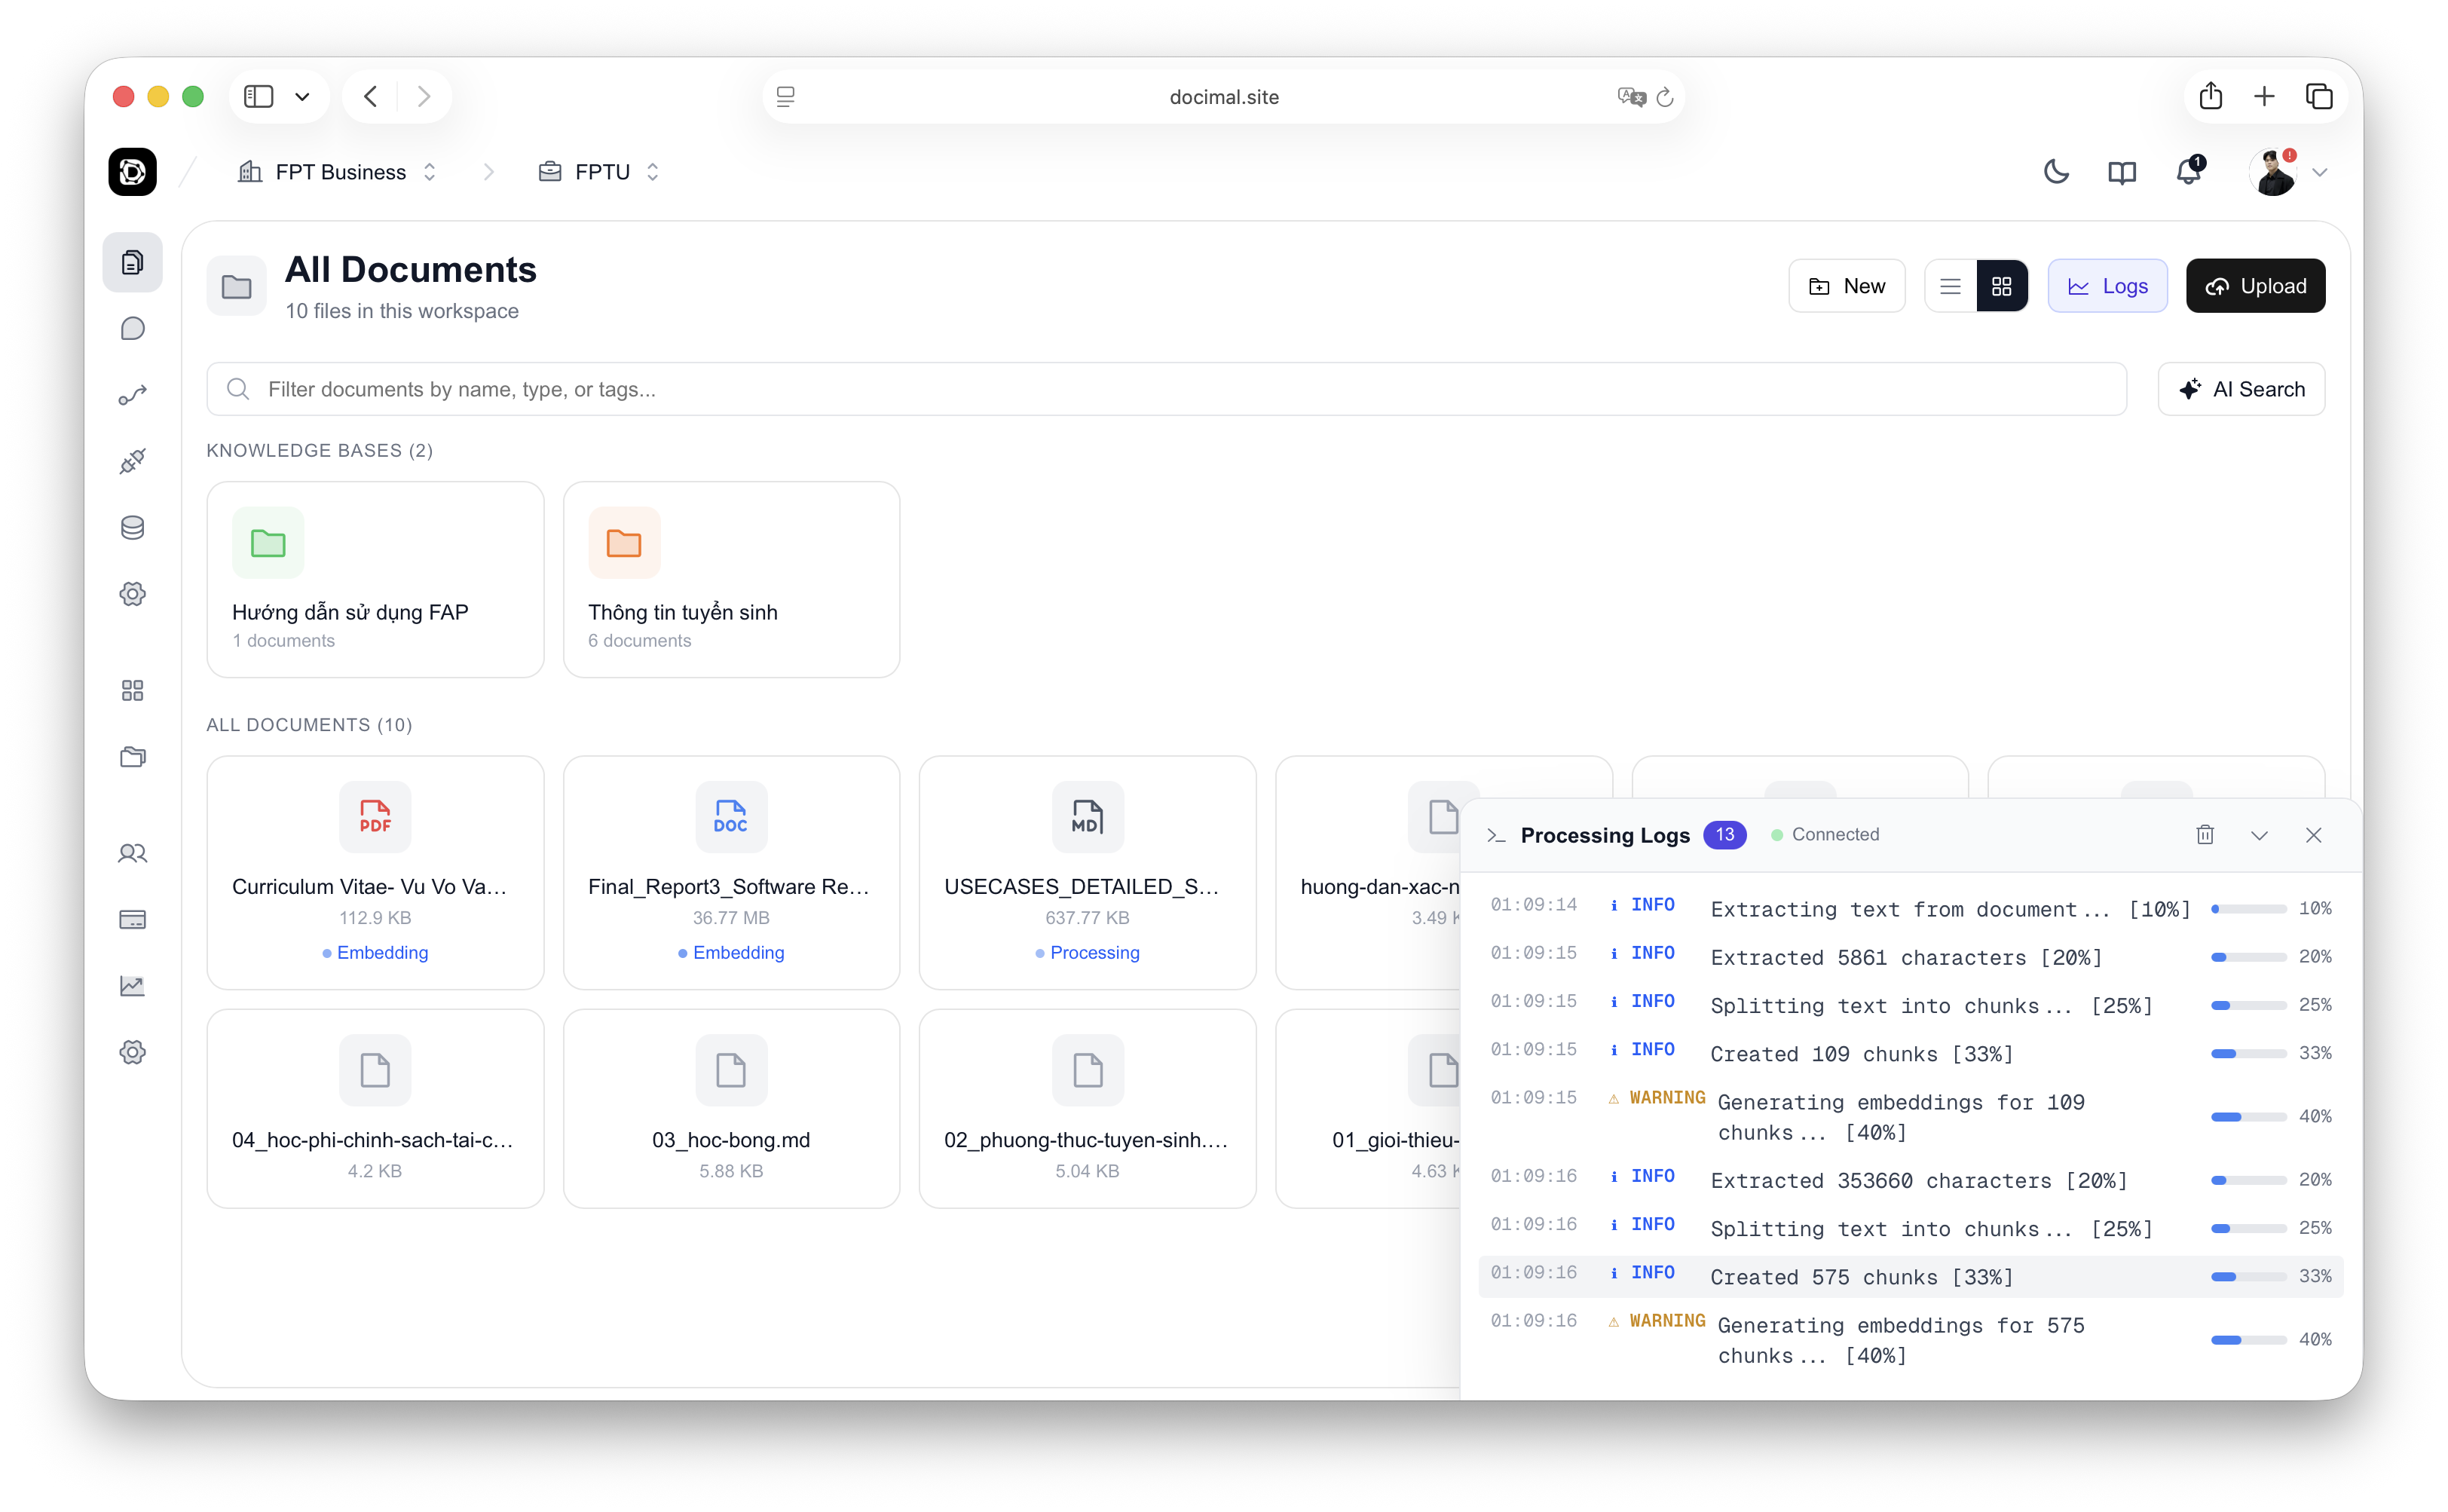Click the database icon in sidebar
Viewport: 2448px width, 1512px height.
(x=132, y=527)
